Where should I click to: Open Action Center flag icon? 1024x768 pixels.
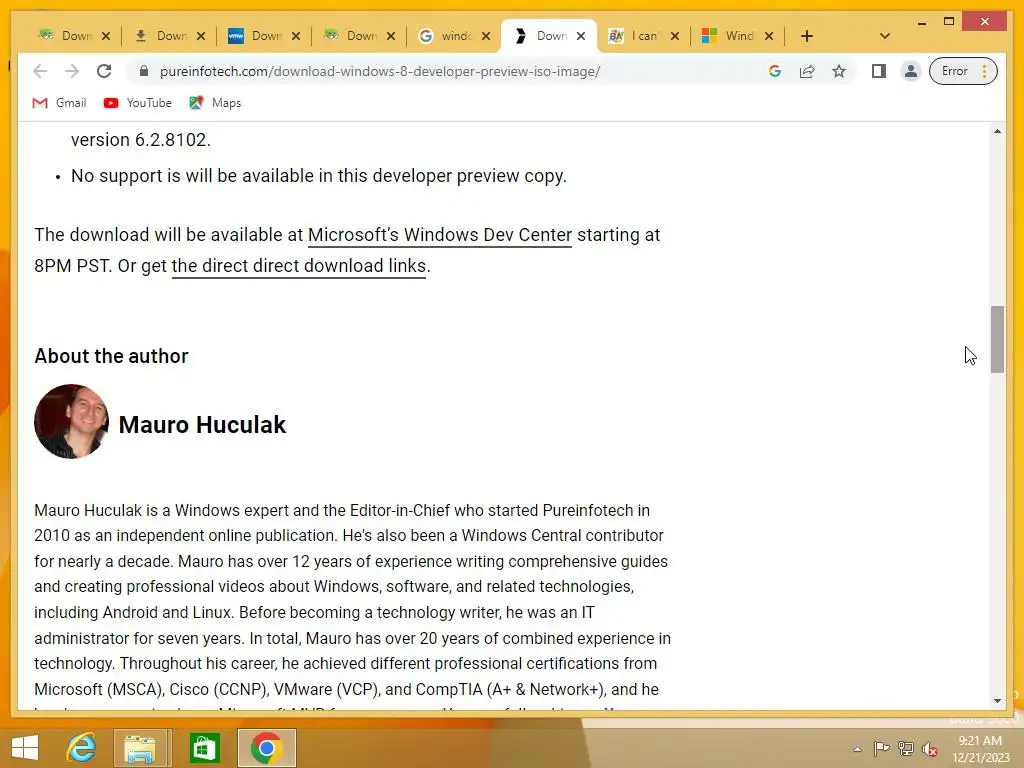click(882, 748)
